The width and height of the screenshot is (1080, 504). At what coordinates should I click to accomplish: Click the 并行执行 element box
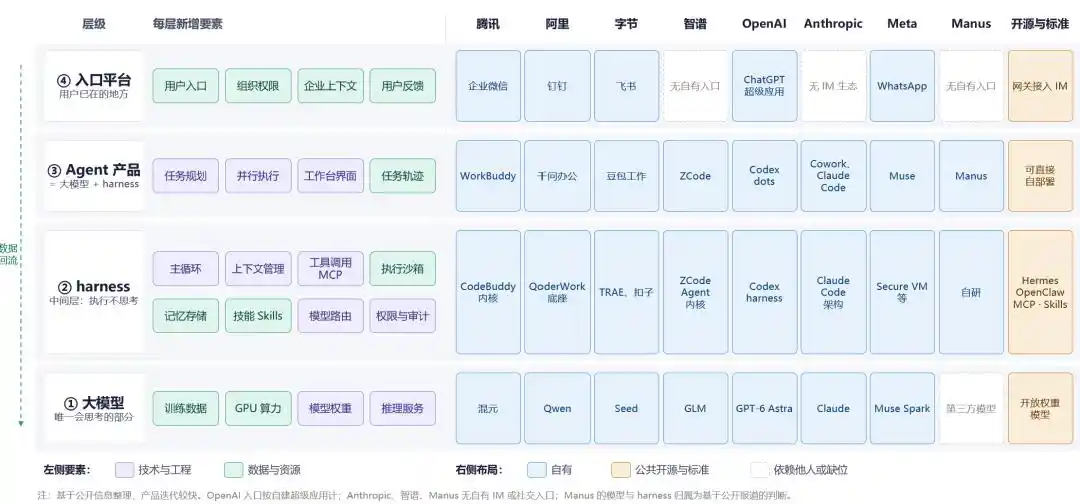[258, 176]
